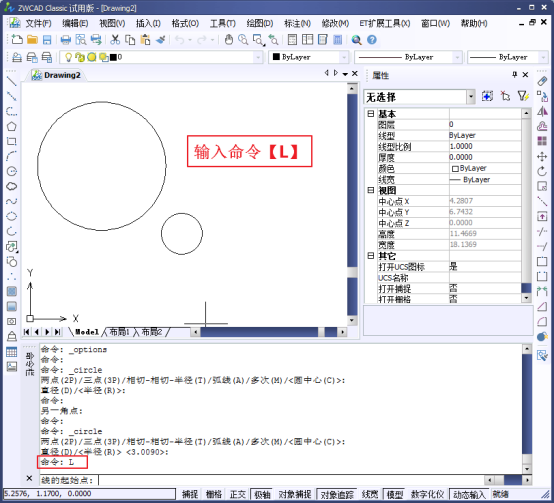
Task: Open the 绘图(D) menu
Action: coord(260,23)
